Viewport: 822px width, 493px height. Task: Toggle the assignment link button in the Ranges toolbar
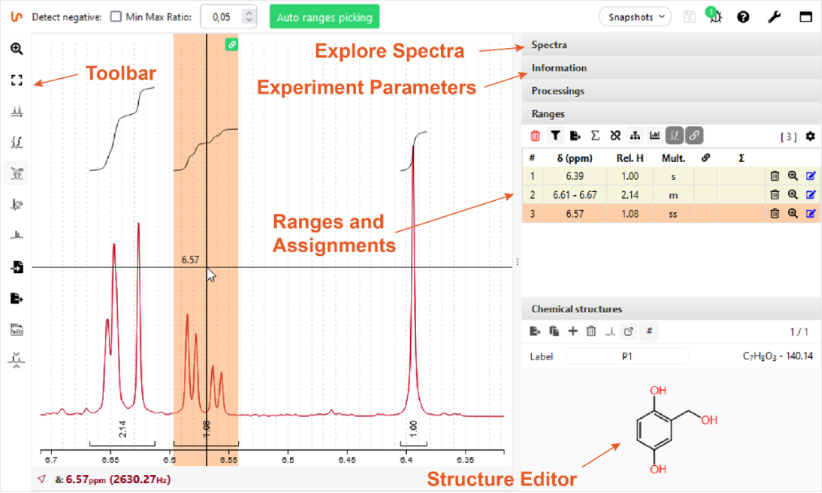694,135
